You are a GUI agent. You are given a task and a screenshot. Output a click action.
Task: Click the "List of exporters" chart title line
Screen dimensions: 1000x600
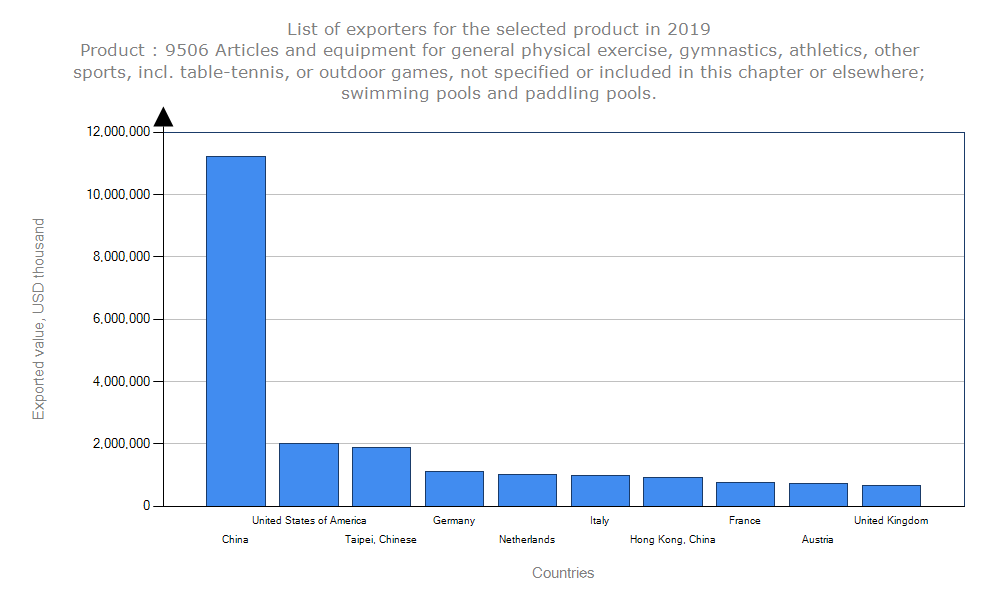pyautogui.click(x=499, y=28)
